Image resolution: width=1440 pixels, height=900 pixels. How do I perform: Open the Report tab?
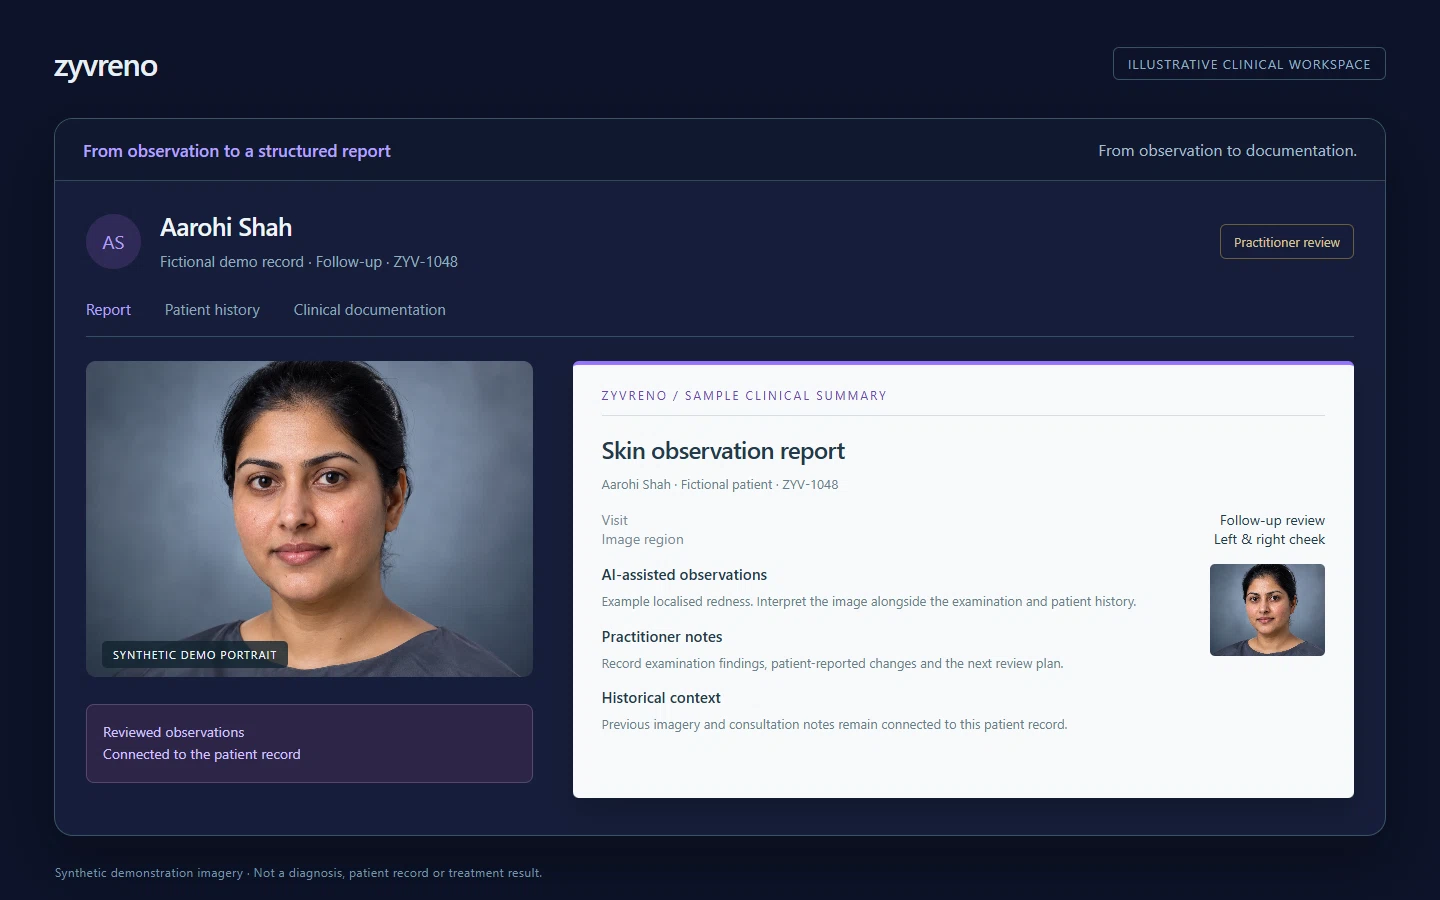[x=108, y=310]
